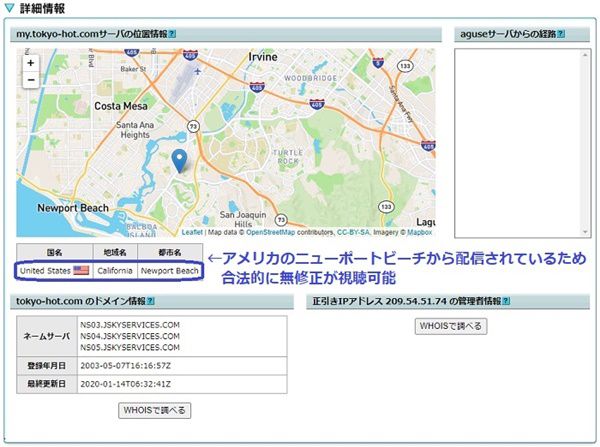
Task: Click the 国名 column header
Action: click(x=54, y=253)
